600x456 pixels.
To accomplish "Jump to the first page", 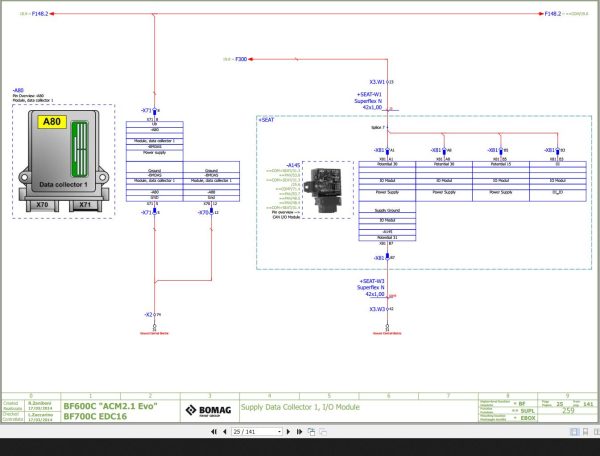I will pos(214,432).
